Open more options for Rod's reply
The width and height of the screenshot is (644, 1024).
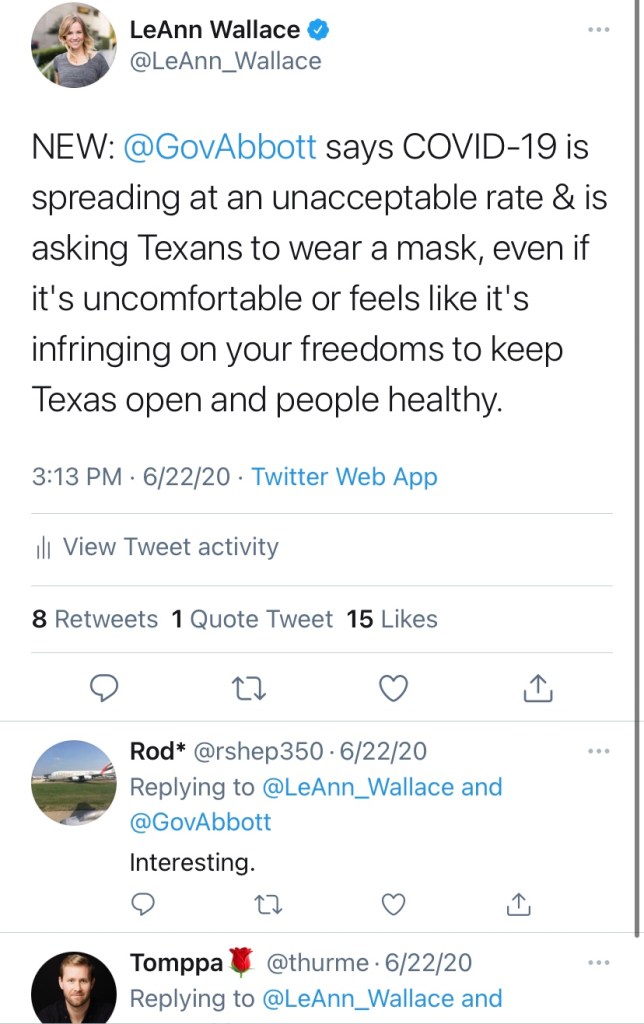coord(598,751)
